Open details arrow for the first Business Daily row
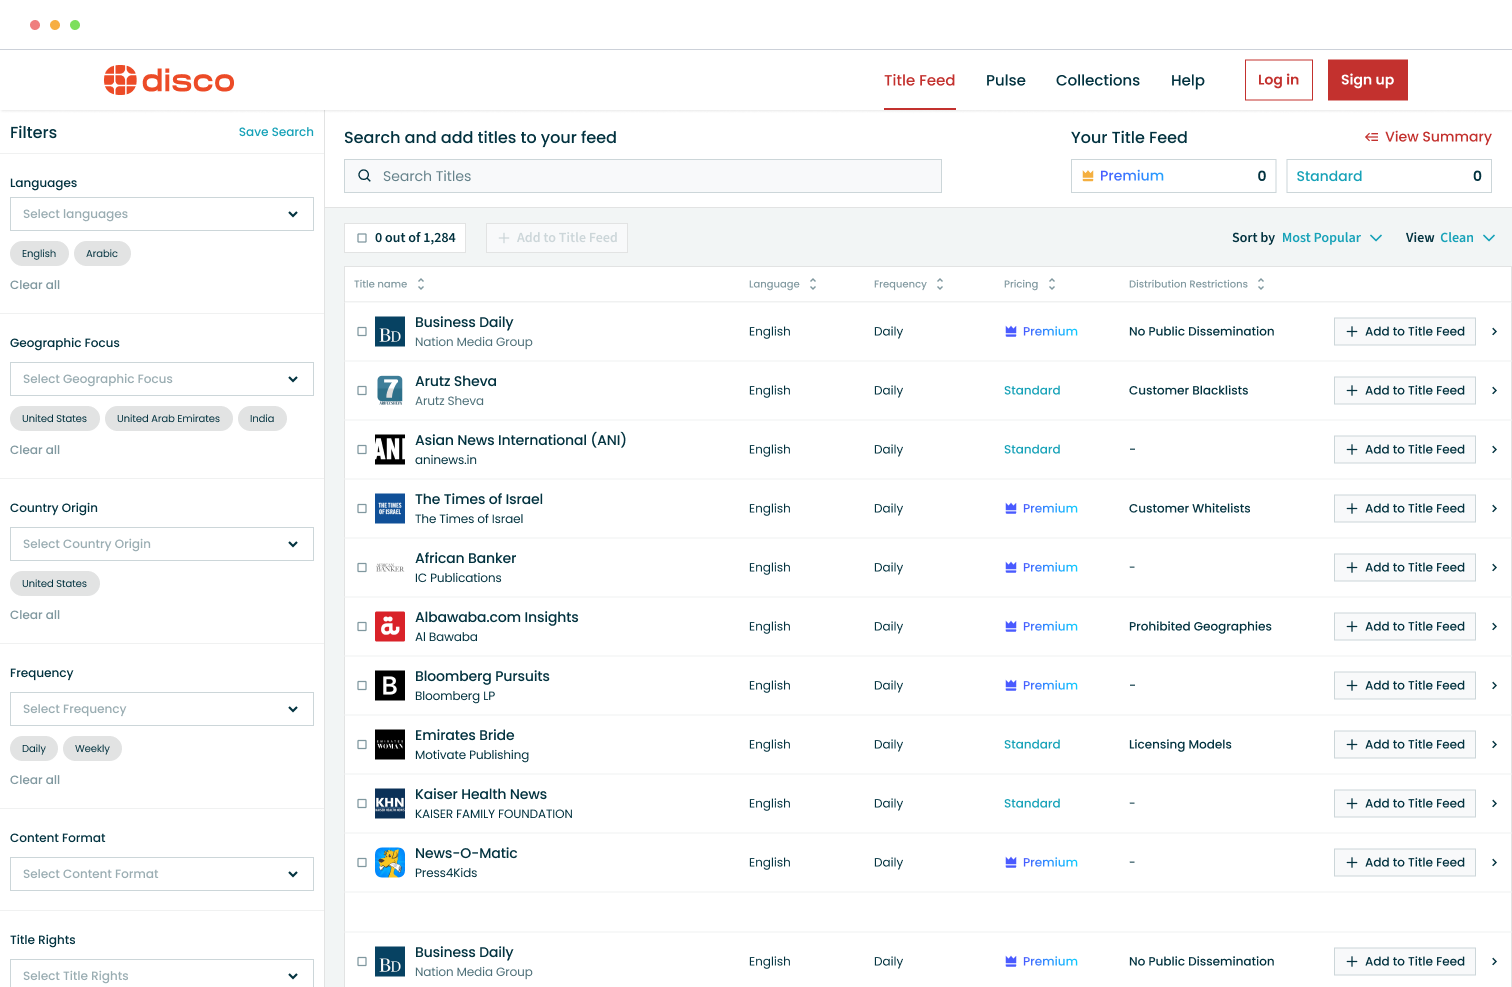Viewport: 1512px width, 987px height. (x=1495, y=332)
